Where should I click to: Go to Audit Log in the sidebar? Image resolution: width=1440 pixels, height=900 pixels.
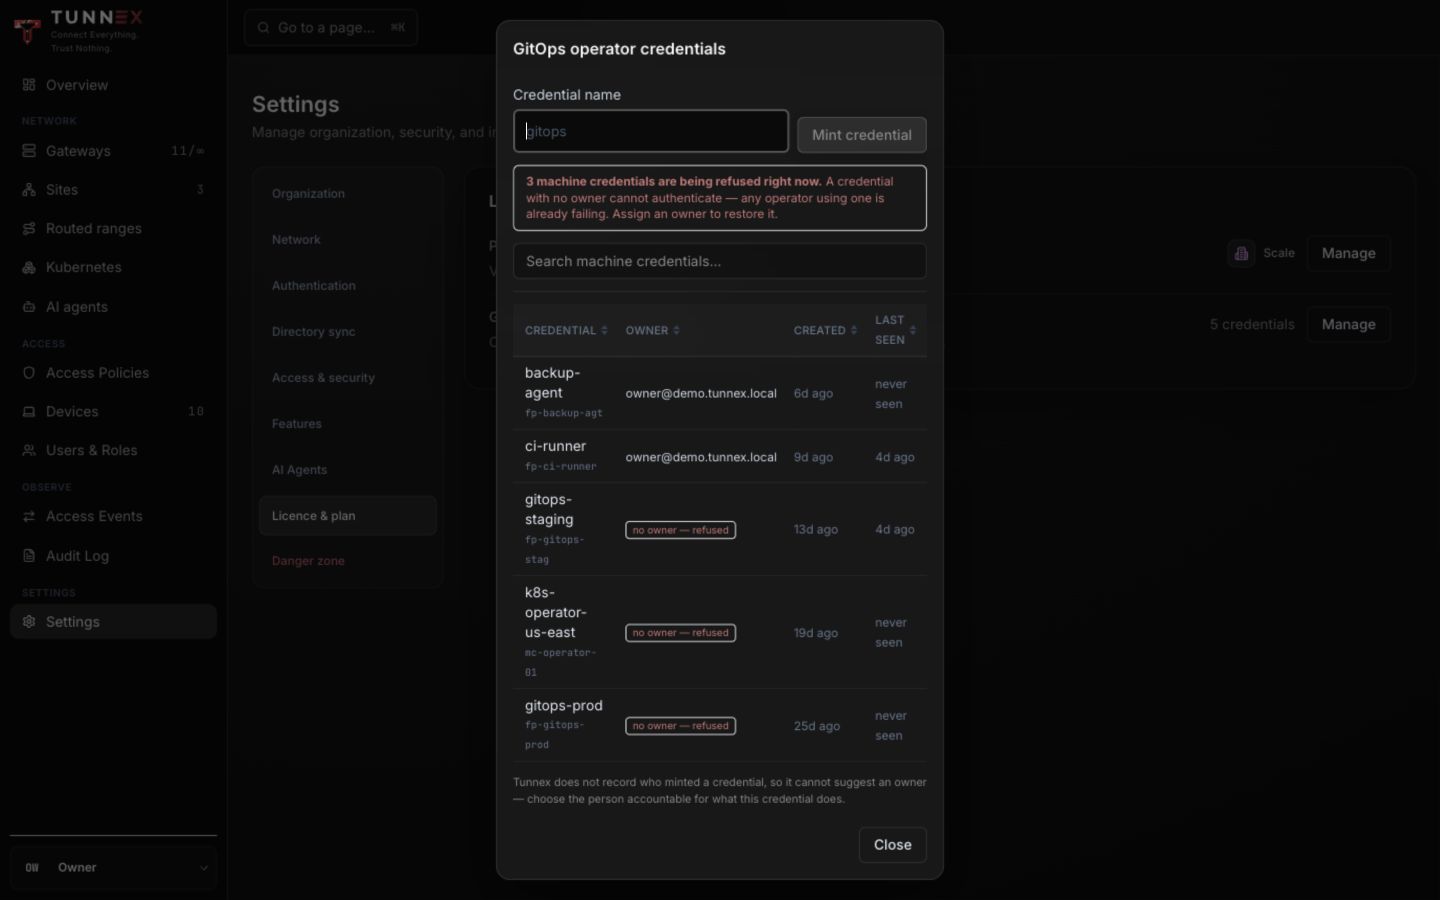point(113,556)
